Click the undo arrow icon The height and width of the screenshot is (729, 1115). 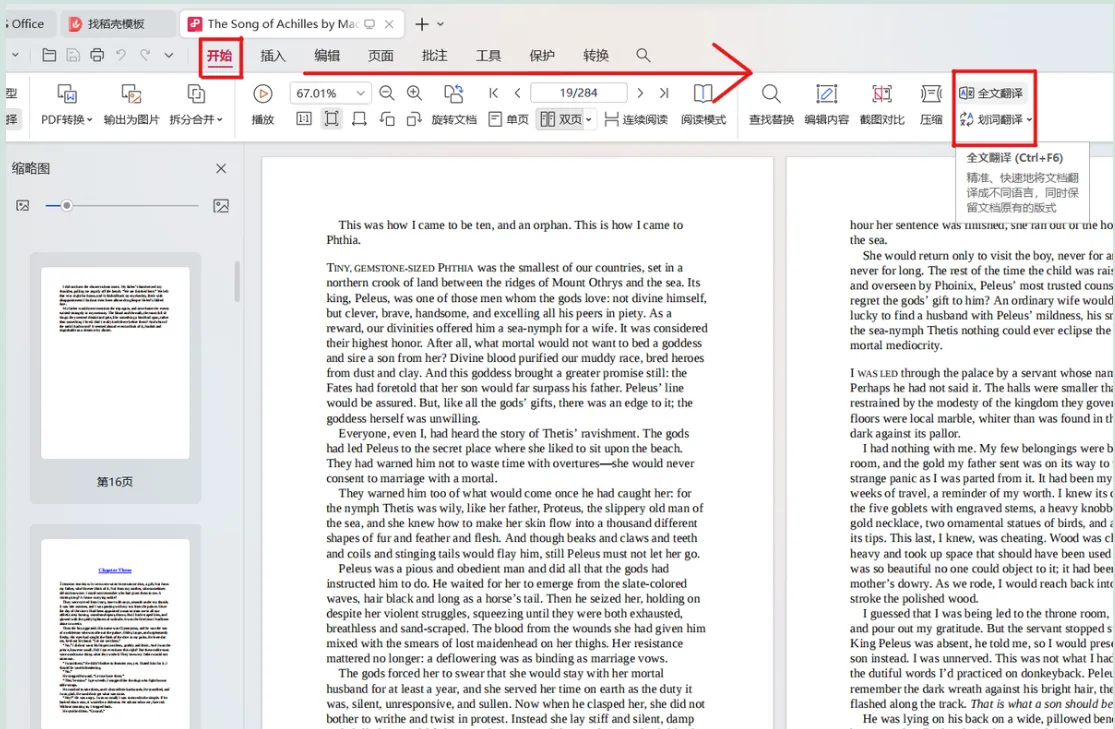(121, 55)
